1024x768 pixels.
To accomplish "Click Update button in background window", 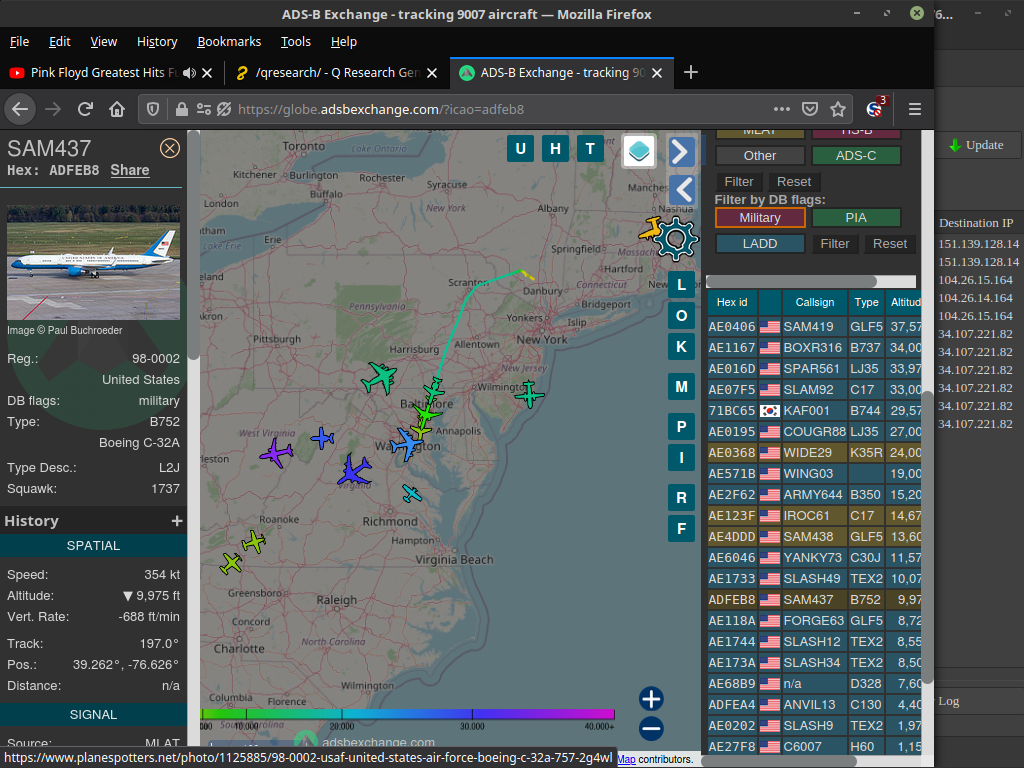I will [976, 145].
